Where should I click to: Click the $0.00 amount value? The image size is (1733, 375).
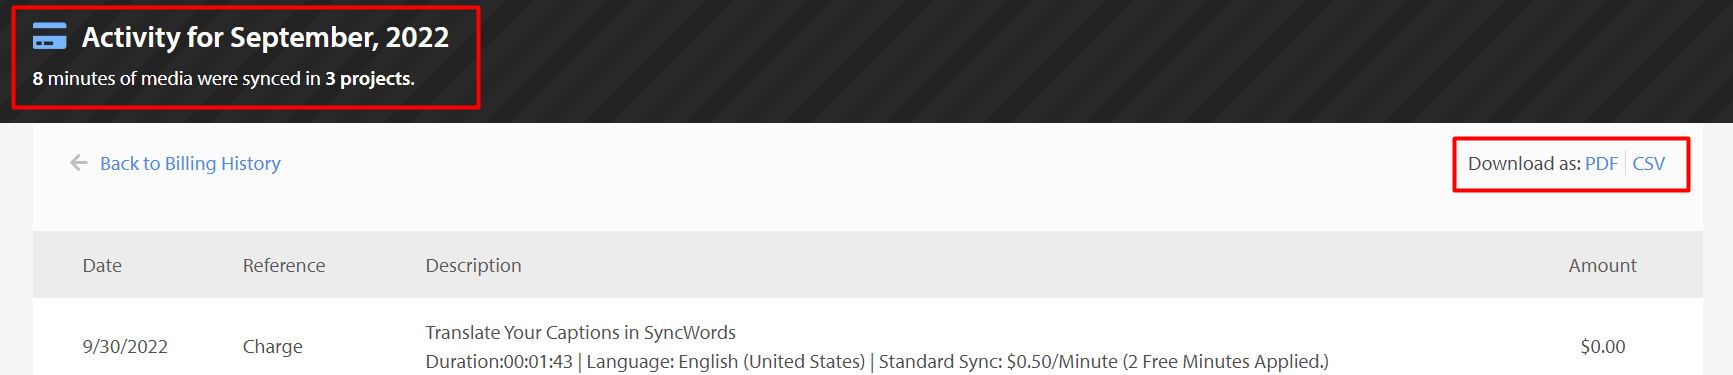click(1602, 346)
